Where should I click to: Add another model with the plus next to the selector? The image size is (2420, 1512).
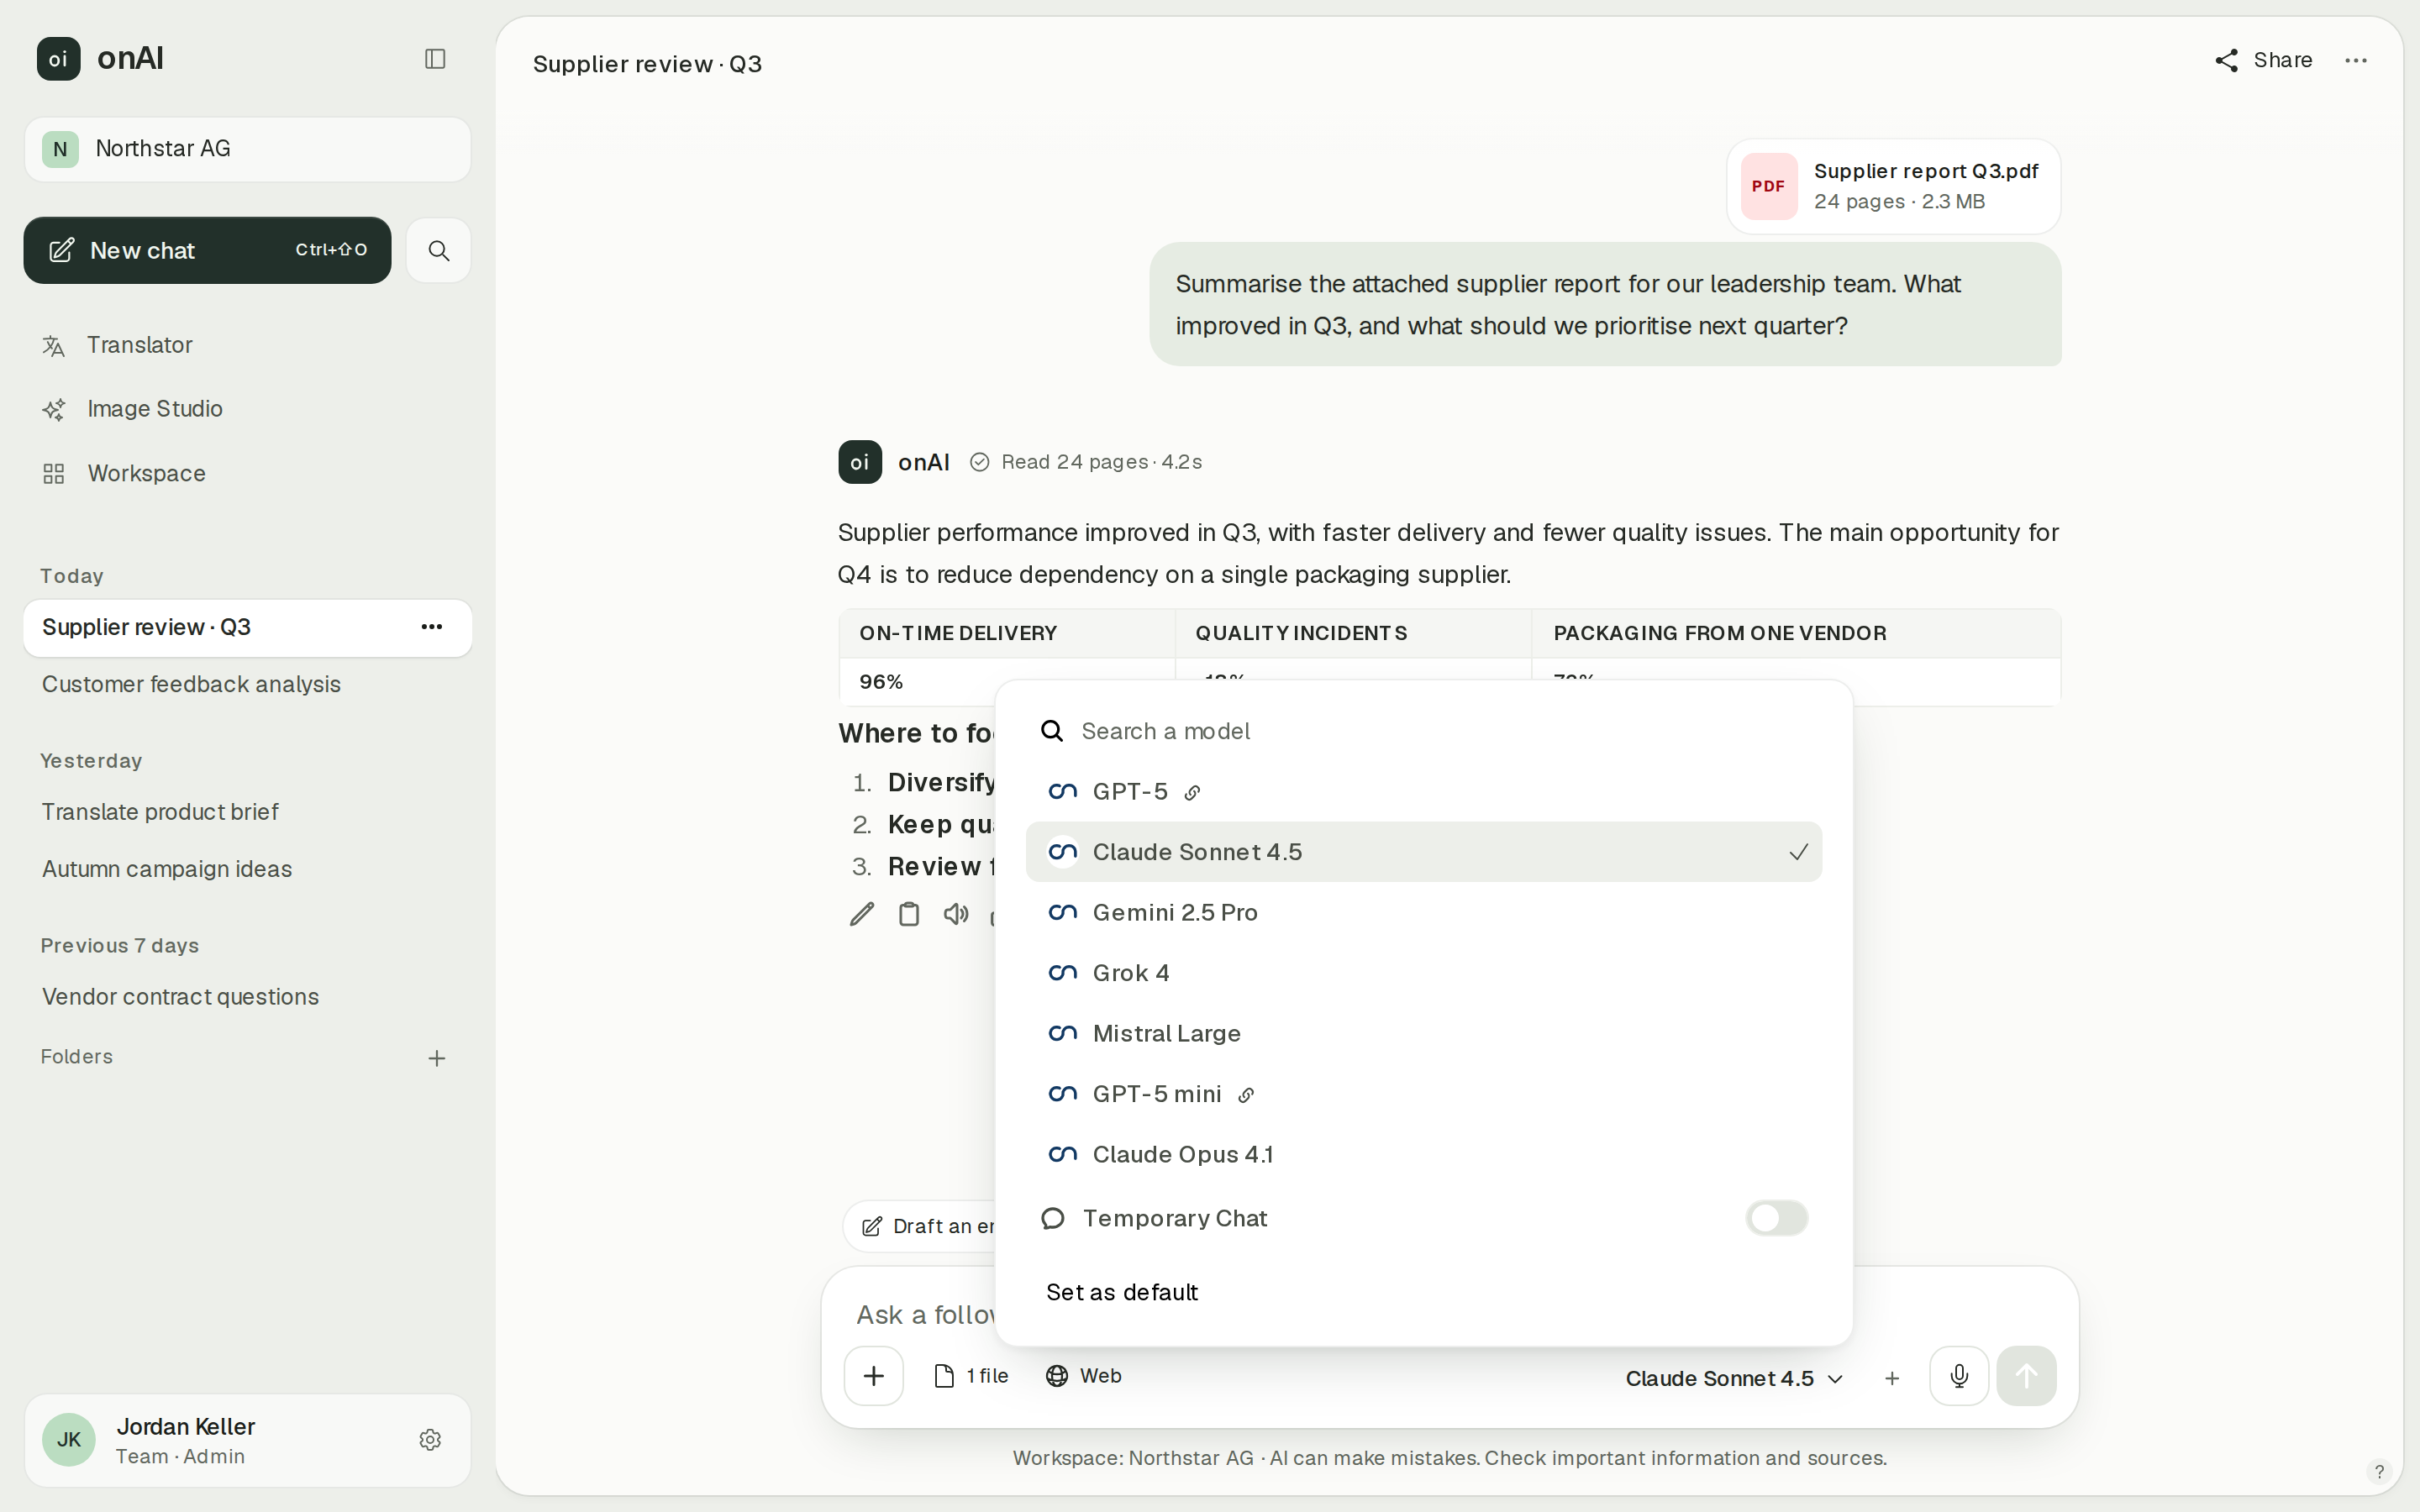[x=1892, y=1378]
